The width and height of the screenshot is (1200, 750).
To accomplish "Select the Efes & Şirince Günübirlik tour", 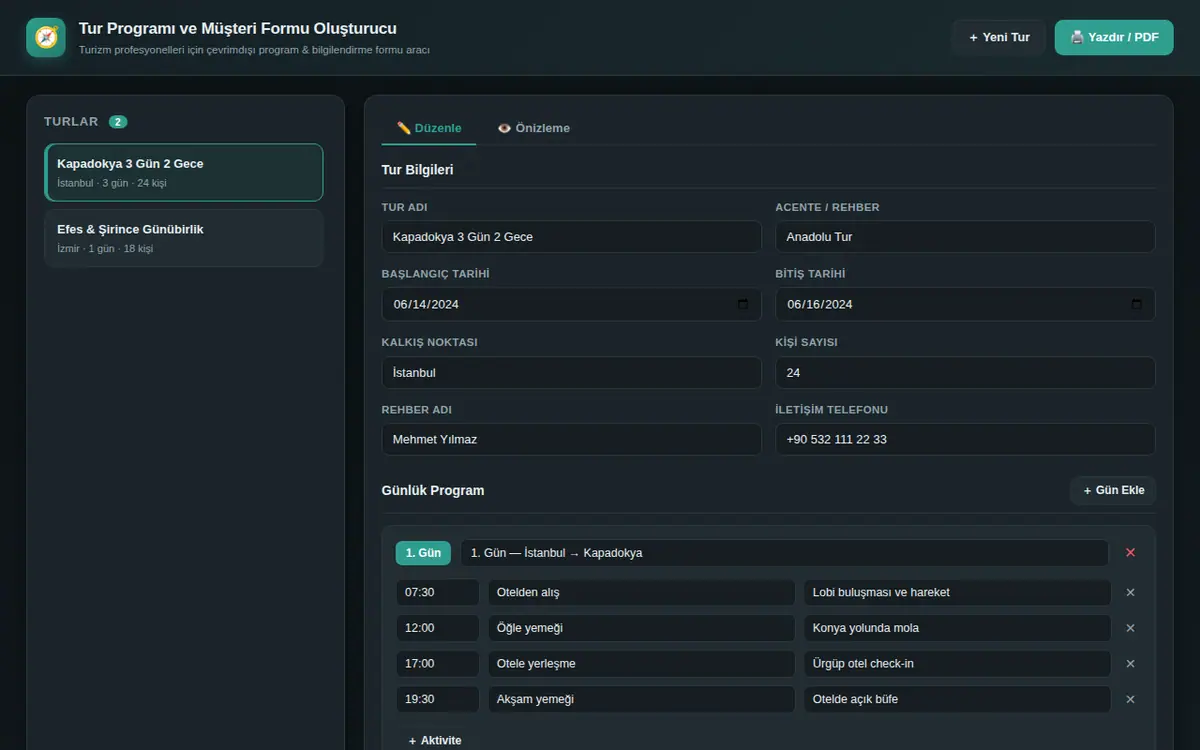I will [x=184, y=238].
